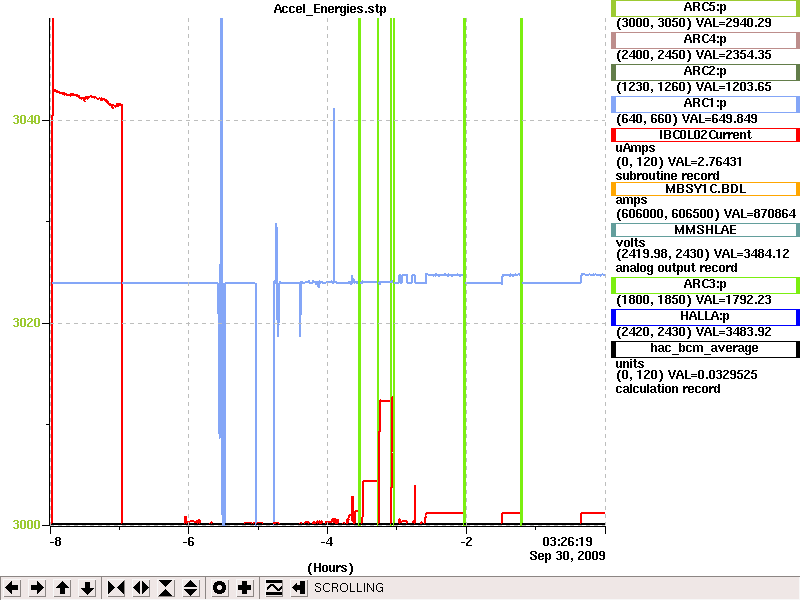Click the -2 hours x-axis label
Image resolution: width=800 pixels, height=600 pixels.
pyautogui.click(x=466, y=542)
